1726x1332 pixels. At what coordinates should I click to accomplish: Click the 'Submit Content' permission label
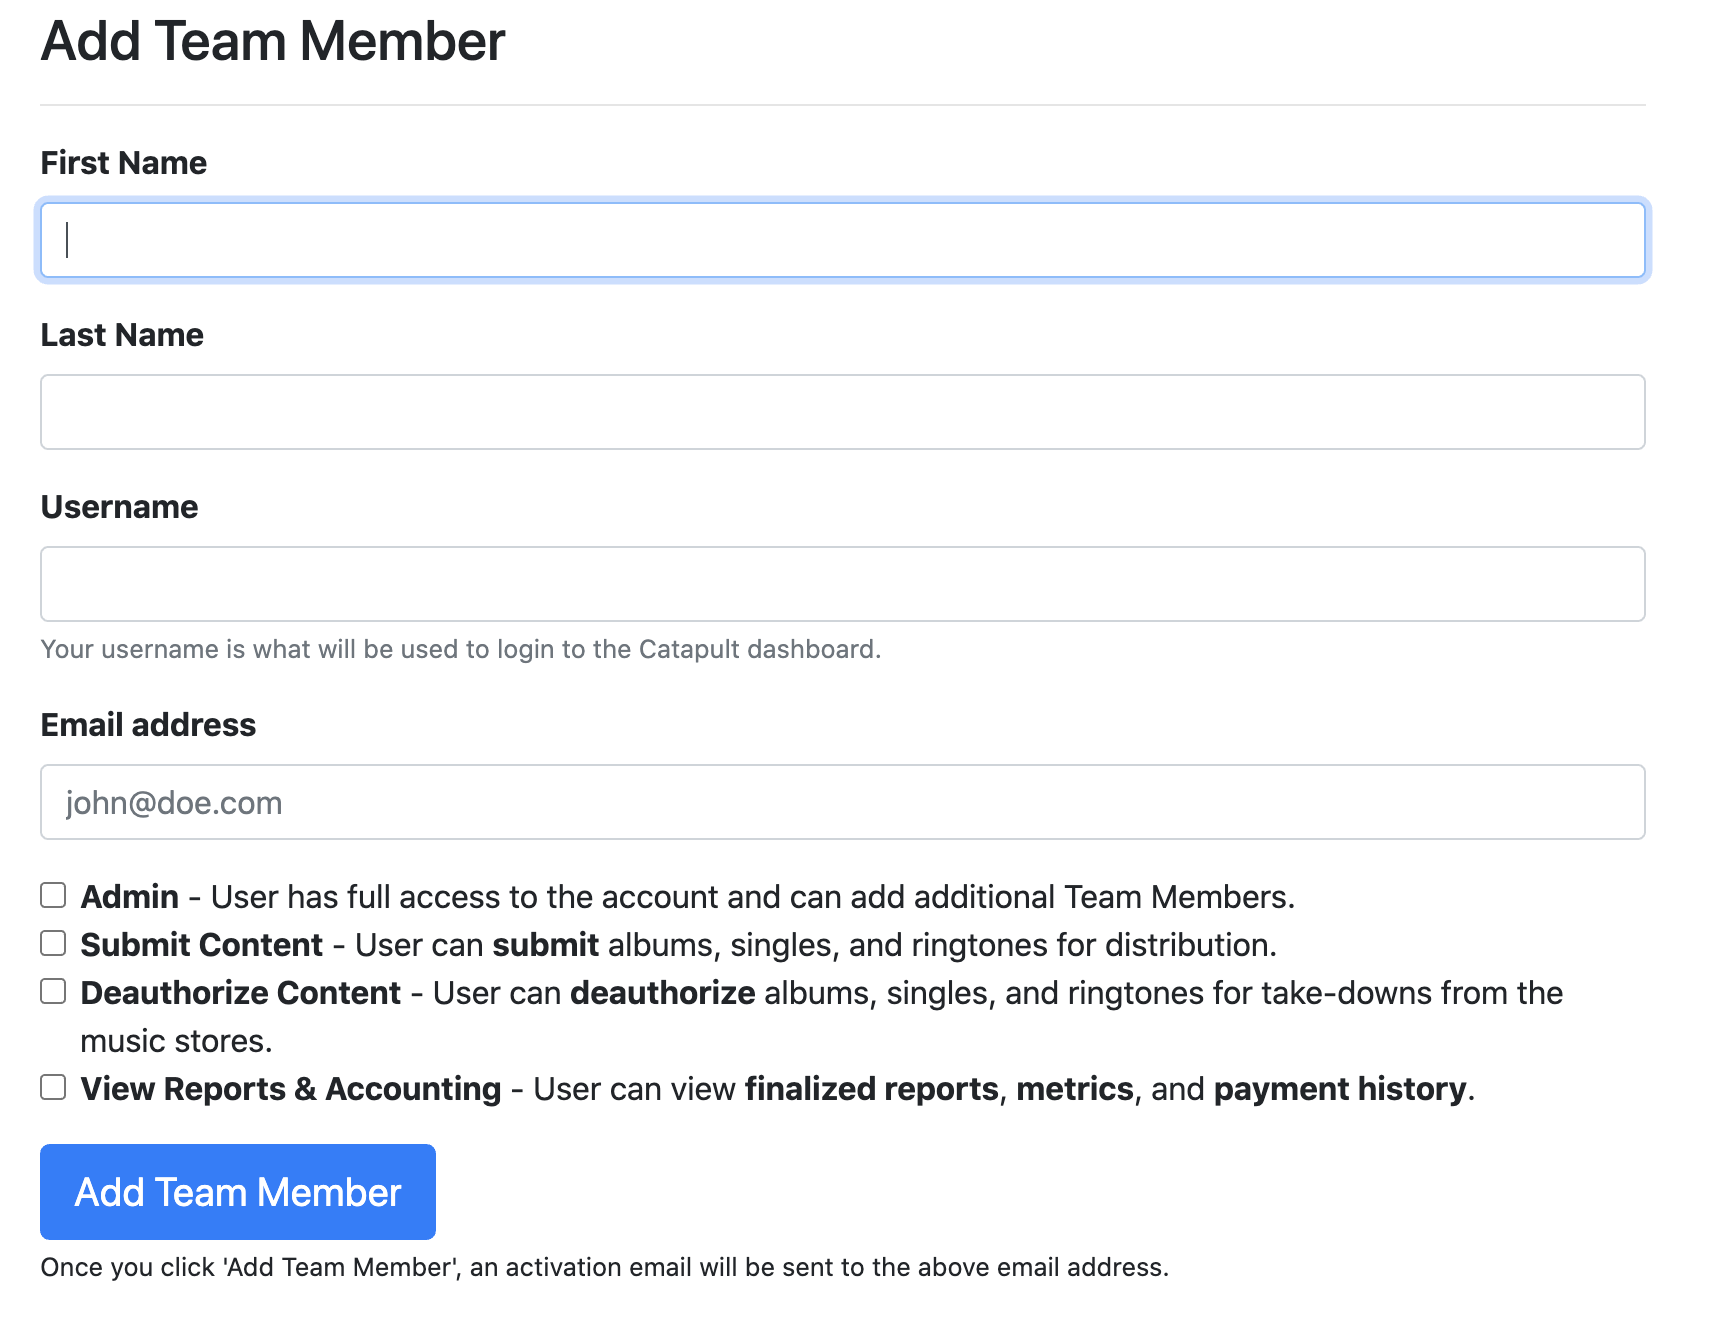pos(202,945)
